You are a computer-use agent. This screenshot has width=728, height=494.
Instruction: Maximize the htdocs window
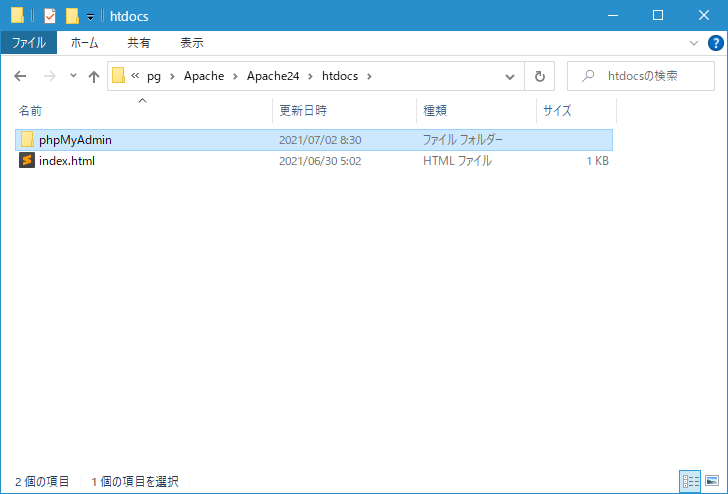658,15
